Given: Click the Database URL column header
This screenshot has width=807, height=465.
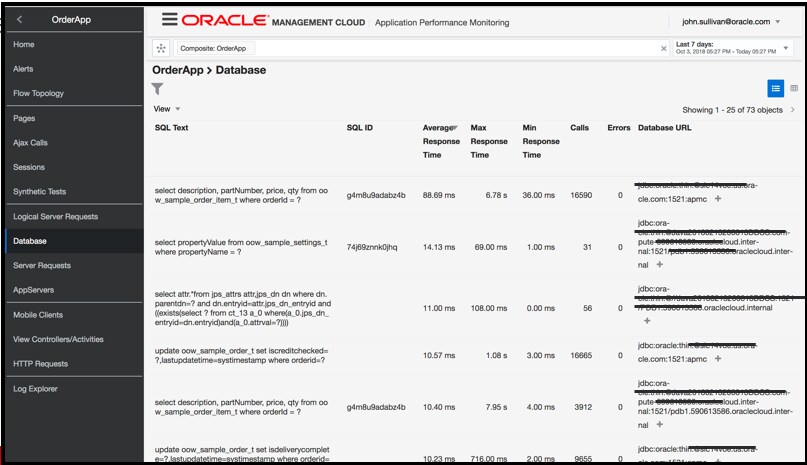Looking at the screenshot, I should click(x=664, y=128).
